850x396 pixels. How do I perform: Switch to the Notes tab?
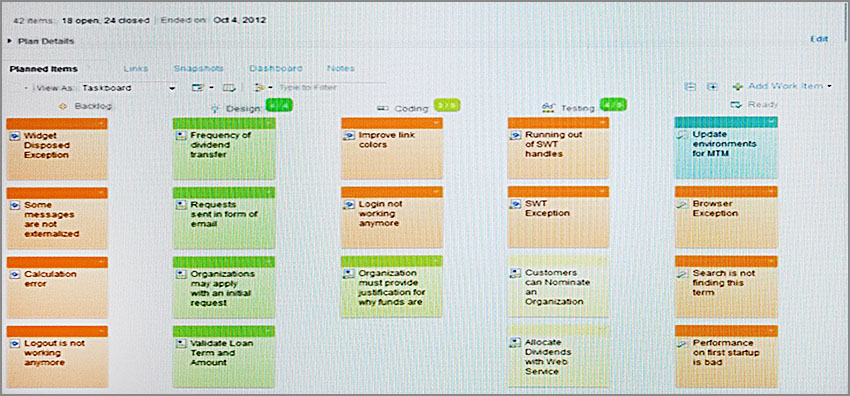pos(341,69)
